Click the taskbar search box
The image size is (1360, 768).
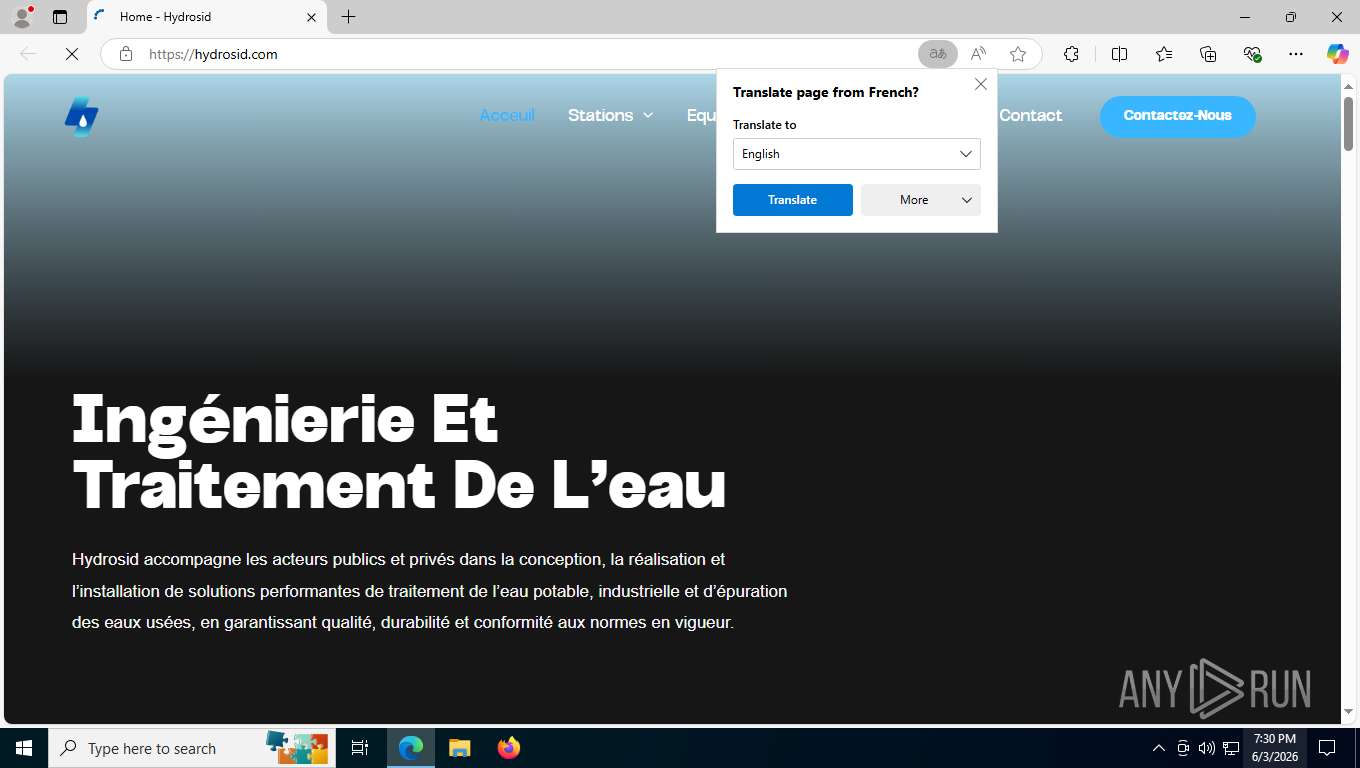(x=190, y=748)
